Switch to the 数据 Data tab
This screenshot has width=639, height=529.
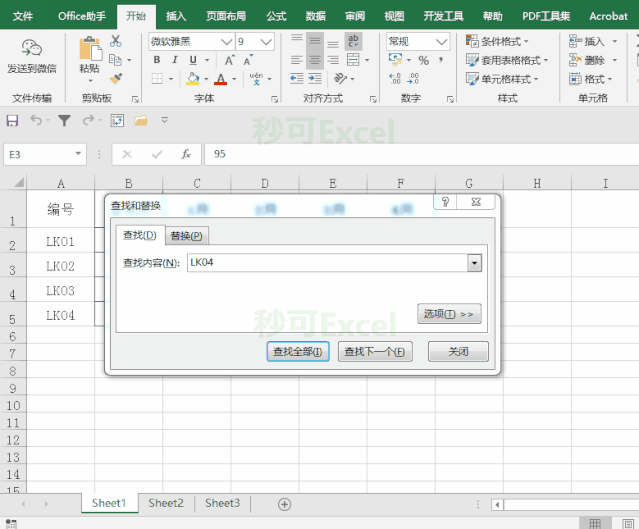coord(315,16)
